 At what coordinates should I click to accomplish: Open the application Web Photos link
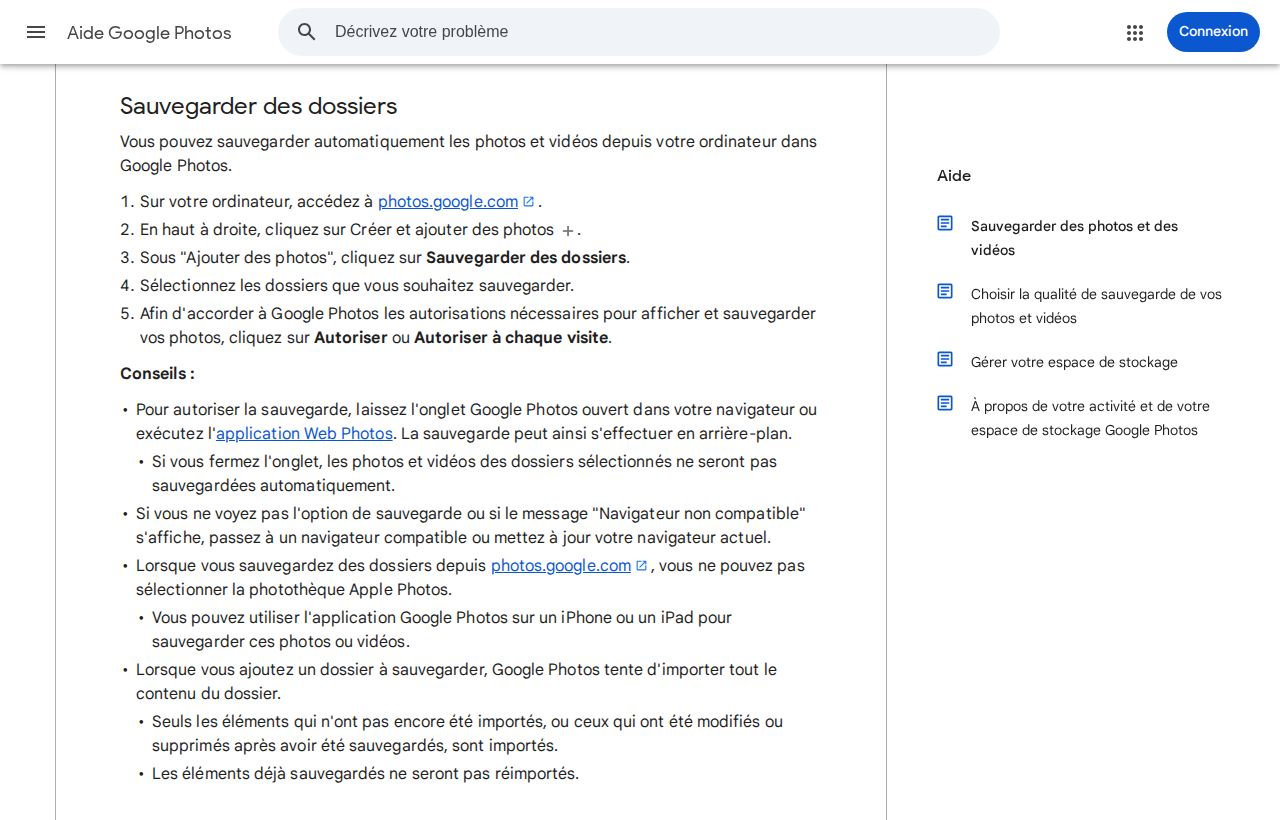point(305,434)
